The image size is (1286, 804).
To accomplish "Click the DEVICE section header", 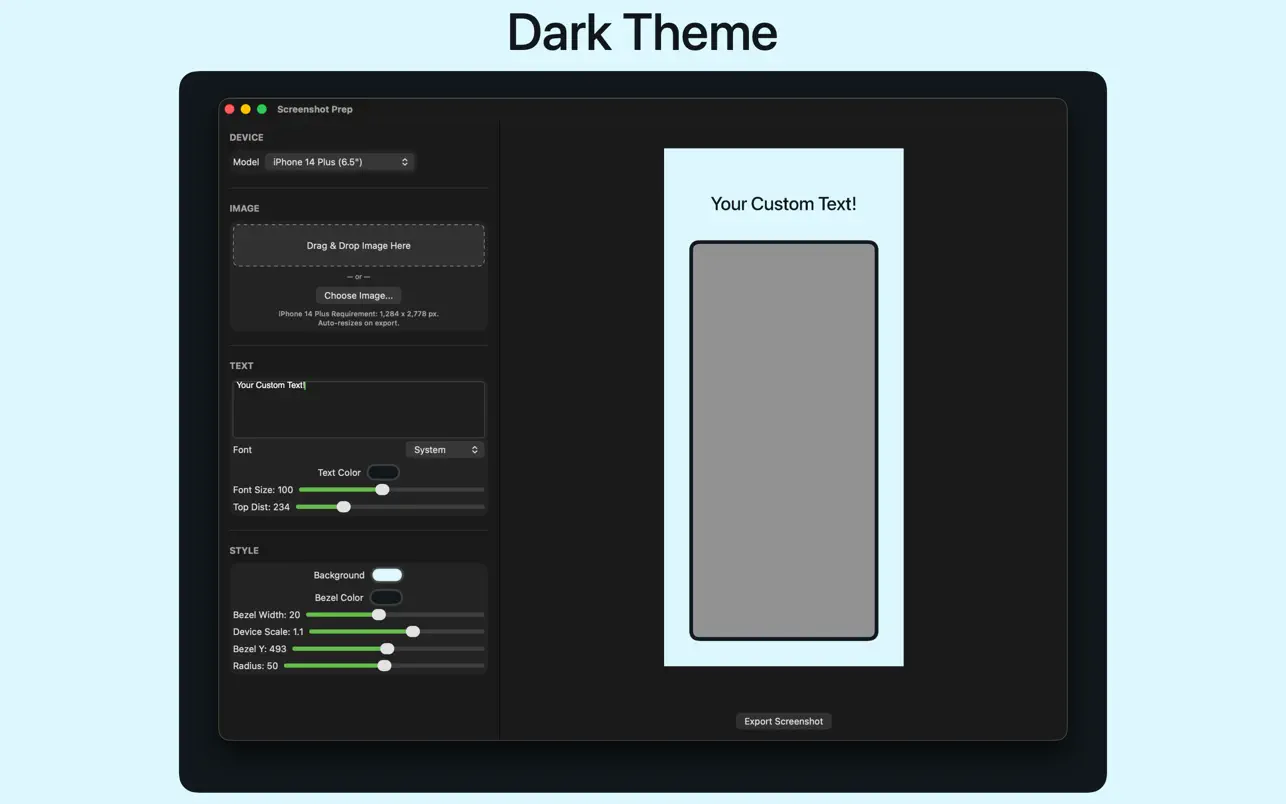I will click(x=247, y=137).
